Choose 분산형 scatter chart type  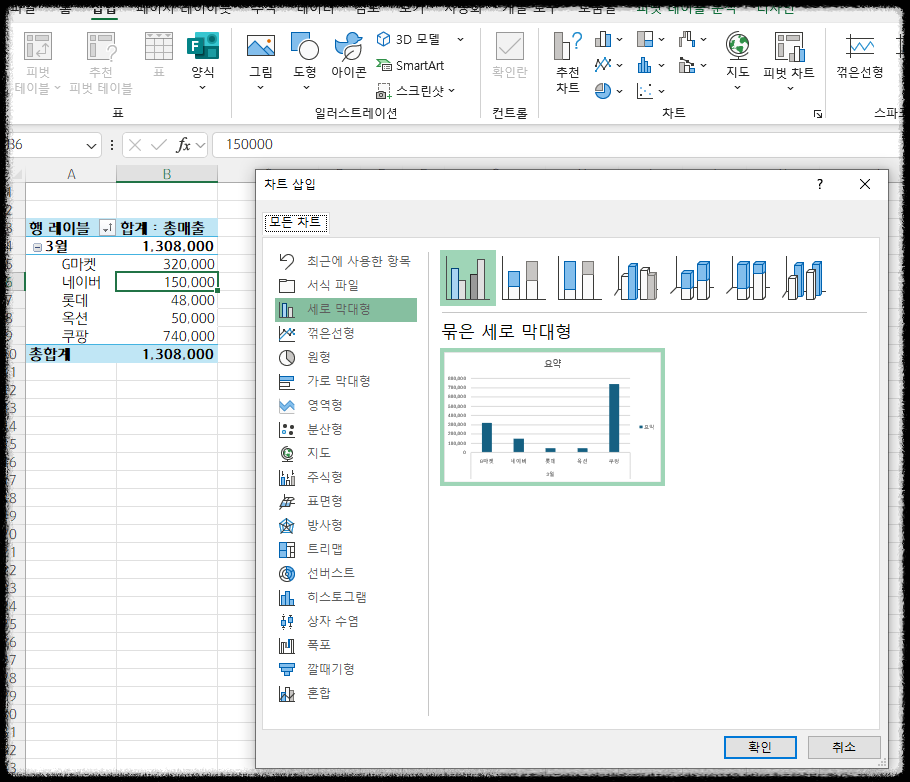click(x=346, y=429)
